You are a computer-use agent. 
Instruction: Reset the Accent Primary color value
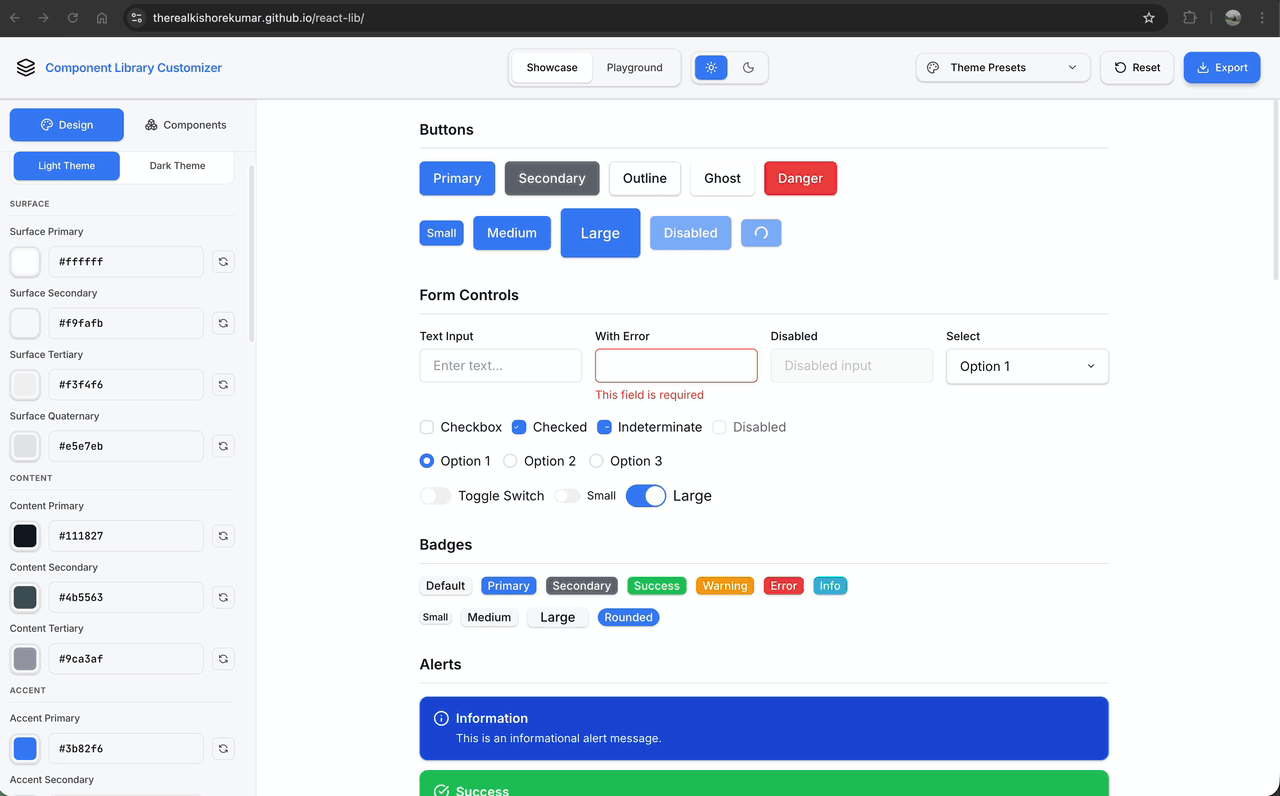coord(223,749)
